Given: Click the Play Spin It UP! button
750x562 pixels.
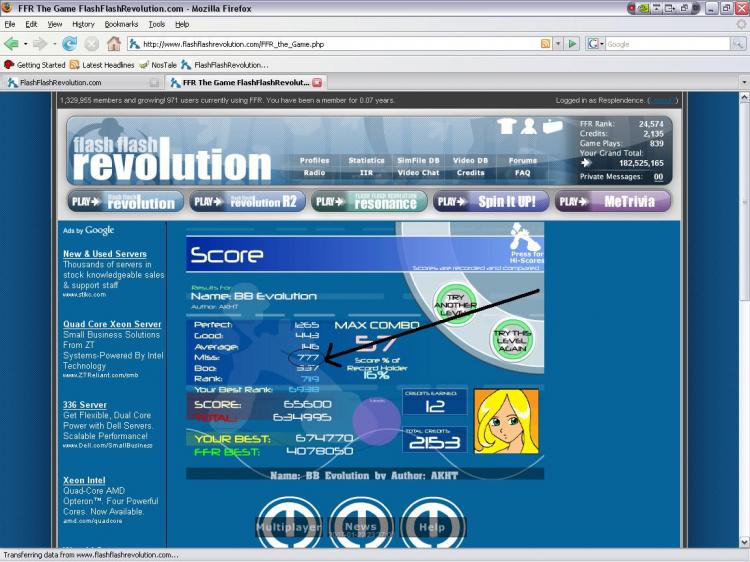Looking at the screenshot, I should 490,201.
